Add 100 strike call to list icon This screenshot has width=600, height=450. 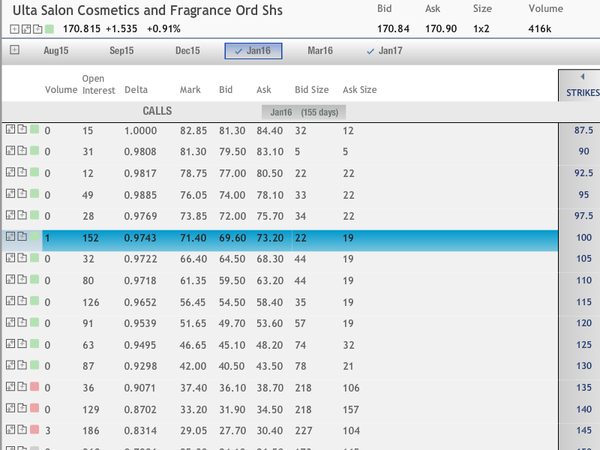pos(22,236)
